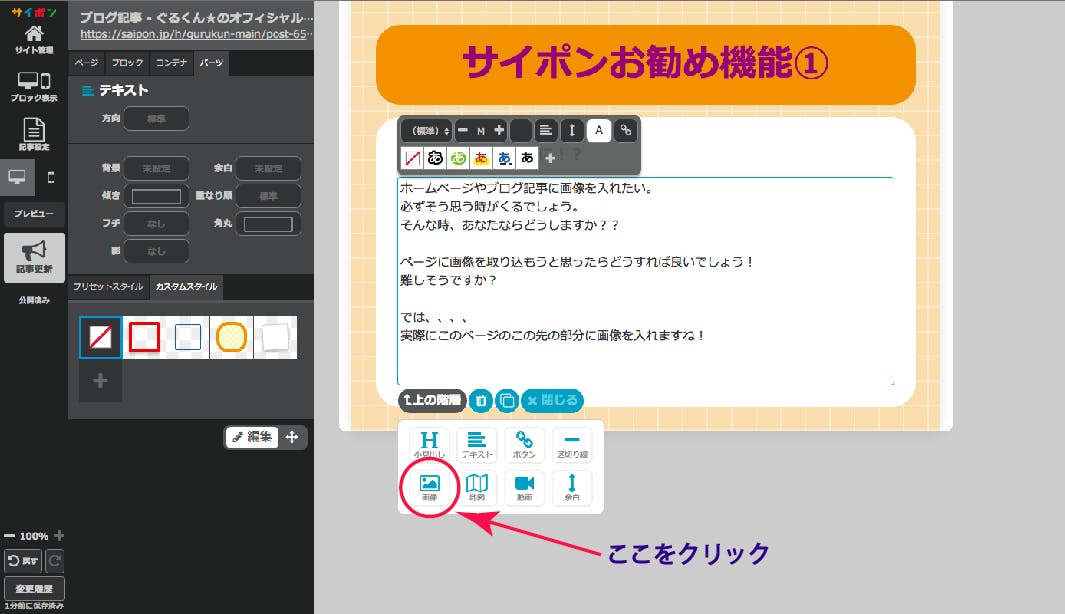Viewport: 1065px width, 614px height.
Task: Apply the plain black あ text preset
Action: pyautogui.click(x=528, y=158)
